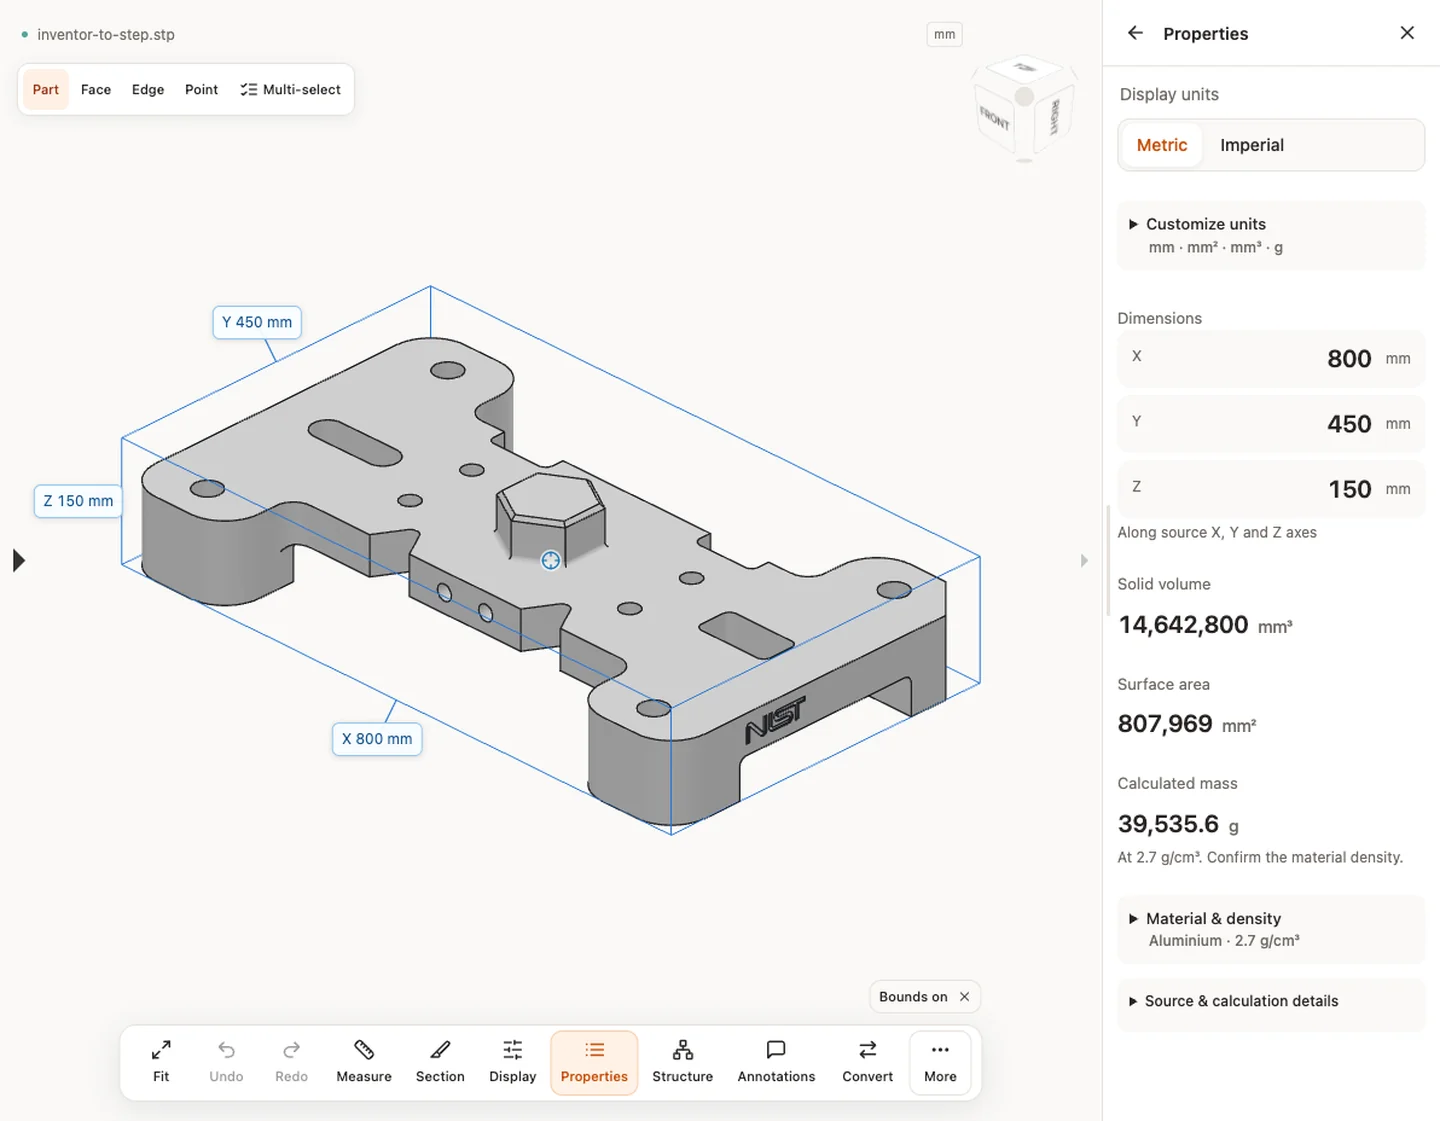1440x1121 pixels.
Task: Click the surface area value 807,969
Action: tap(1165, 724)
